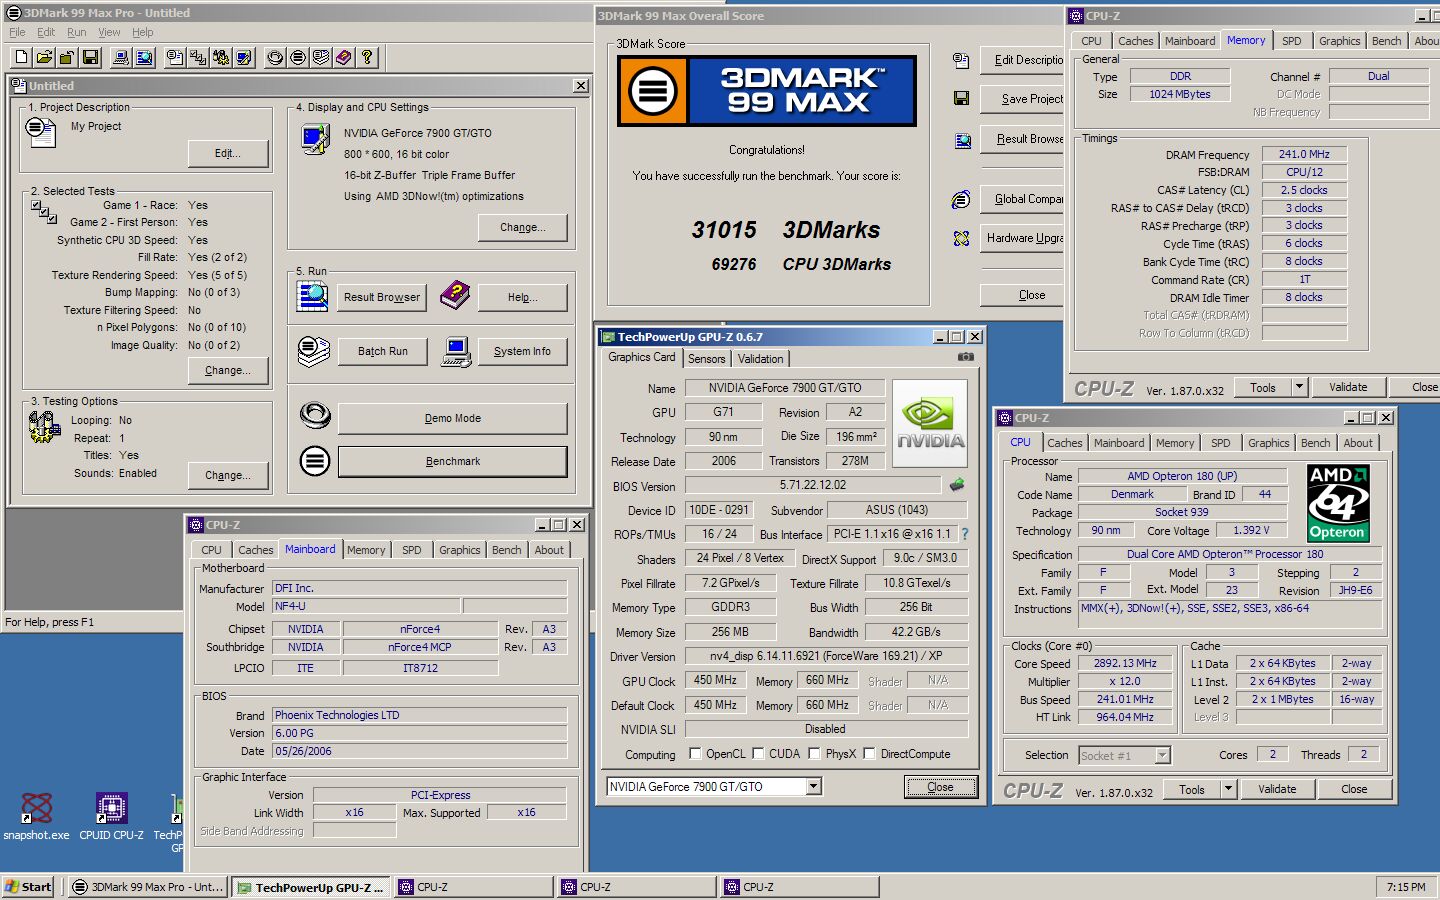Open Tools dropdown arrow in CPU-Z Memory window
This screenshot has height=900, width=1440.
[1299, 387]
